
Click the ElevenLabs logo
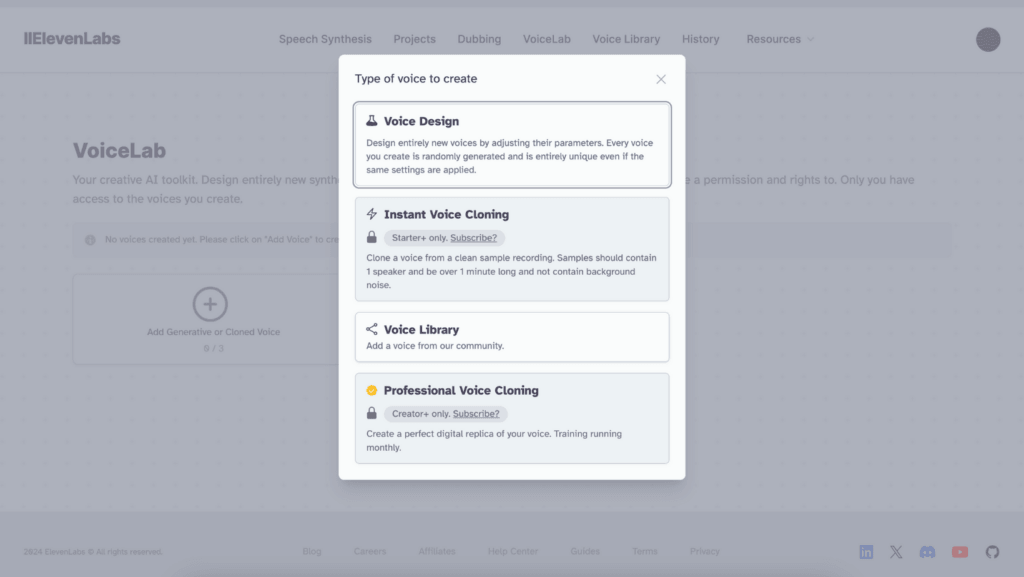(x=71, y=38)
